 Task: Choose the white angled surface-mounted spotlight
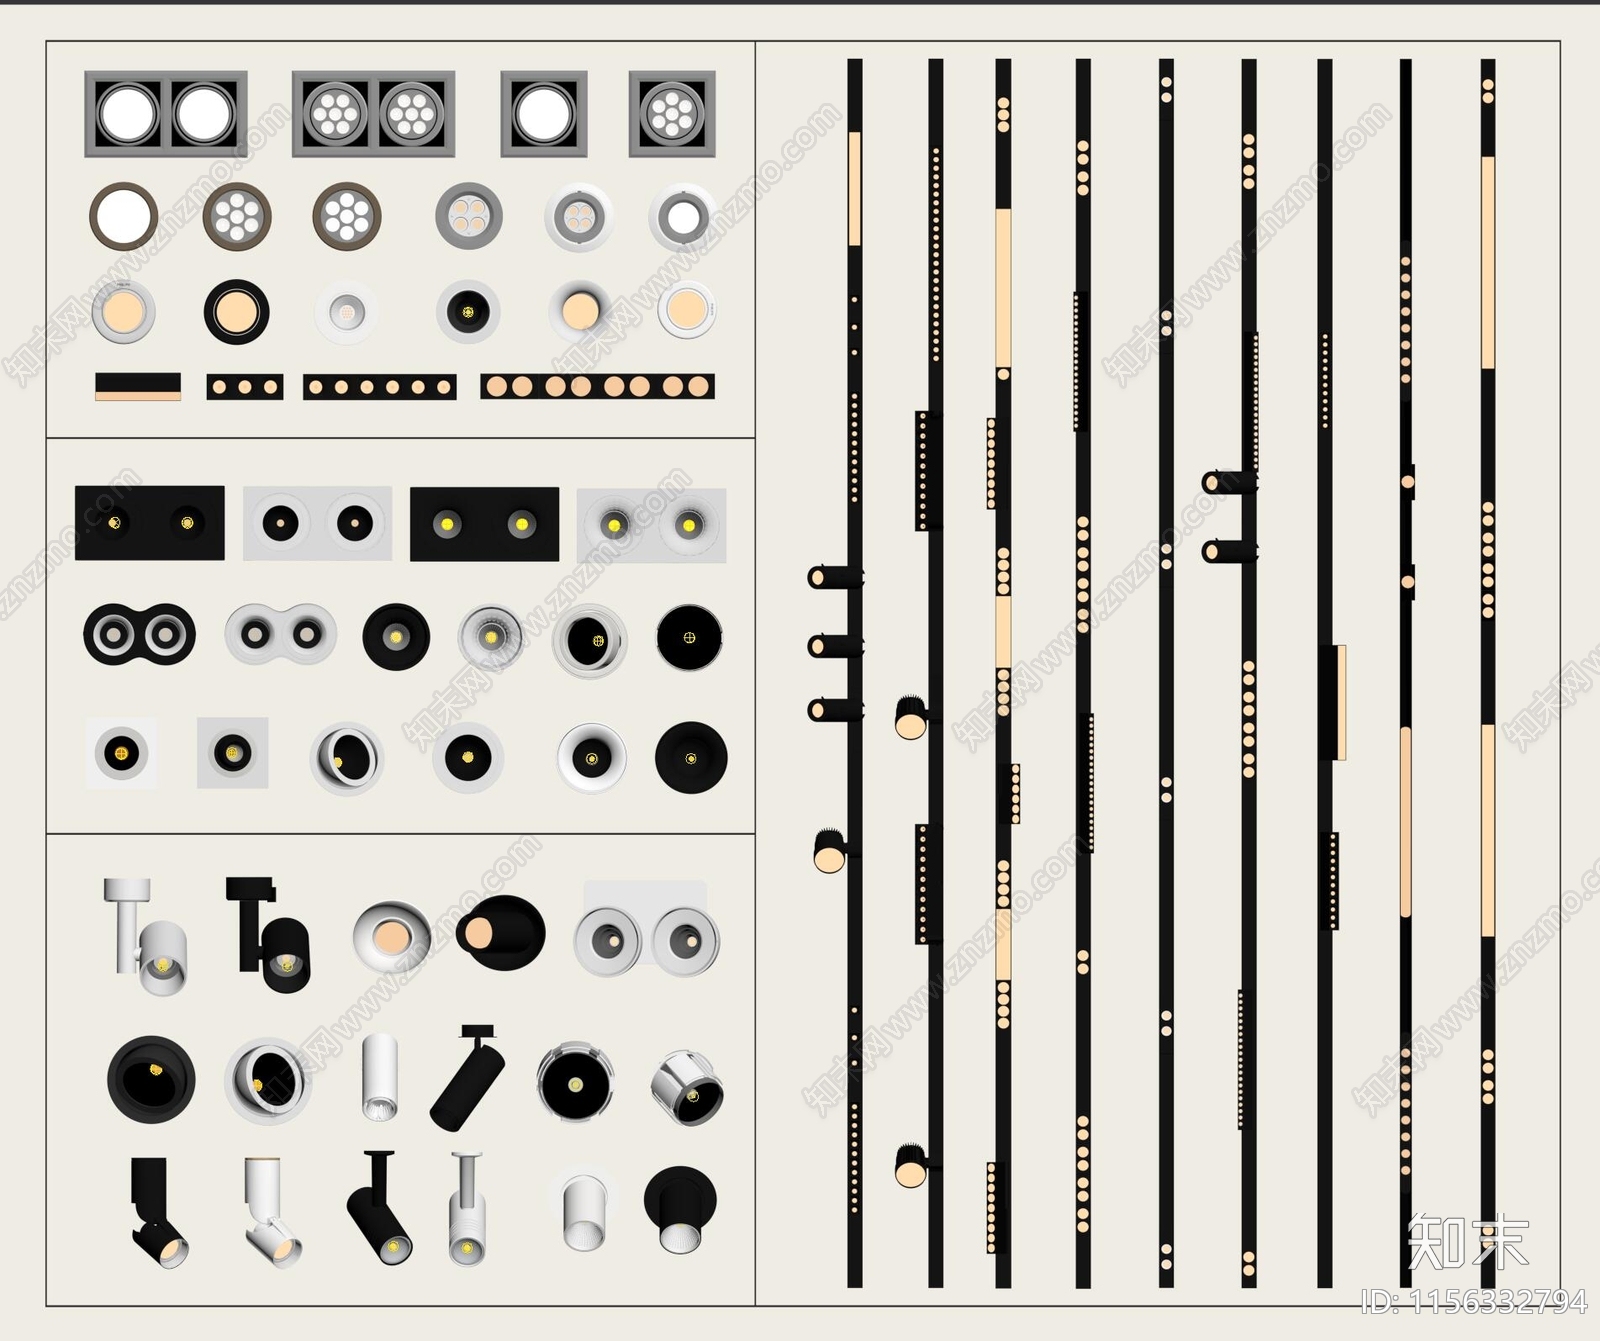click(272, 1212)
